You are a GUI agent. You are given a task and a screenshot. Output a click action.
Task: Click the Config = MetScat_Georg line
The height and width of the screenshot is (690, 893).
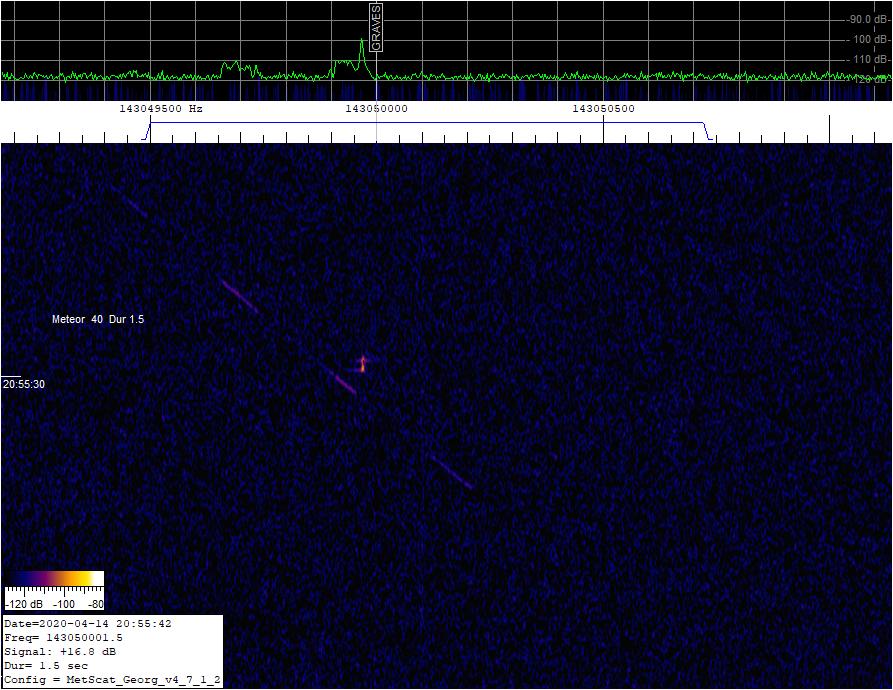(x=112, y=680)
